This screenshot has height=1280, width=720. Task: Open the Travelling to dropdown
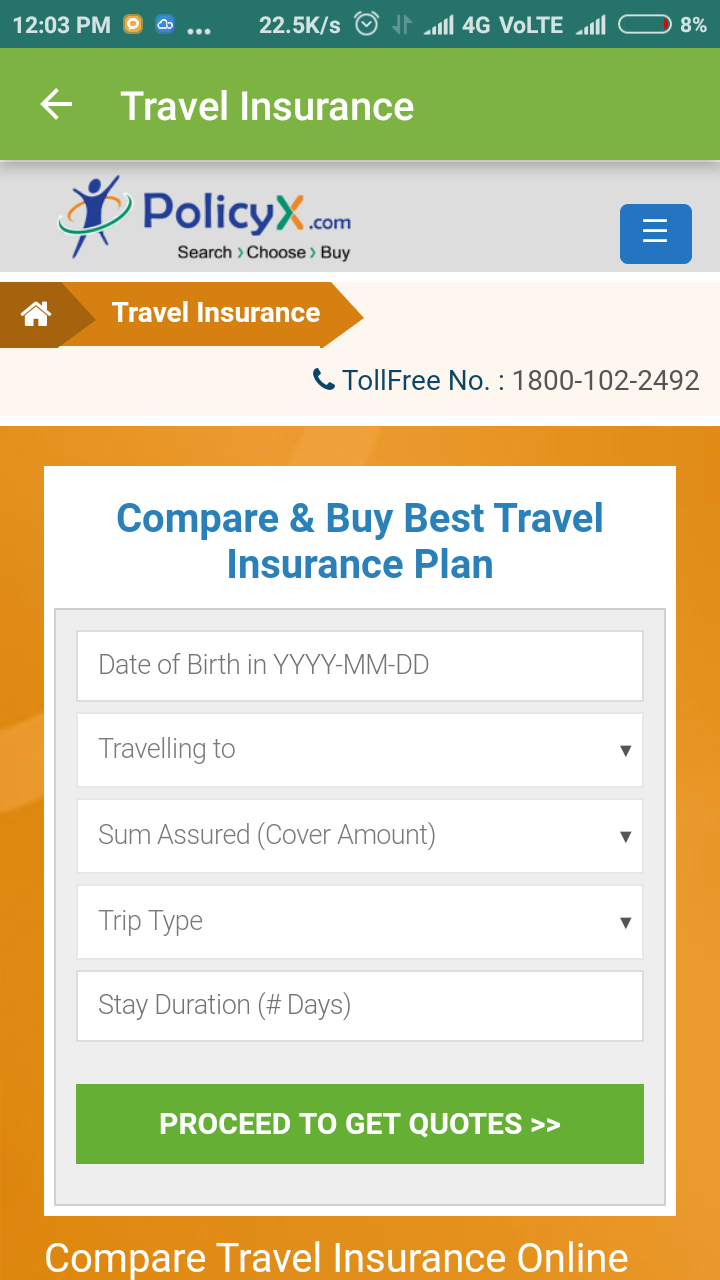pyautogui.click(x=360, y=749)
